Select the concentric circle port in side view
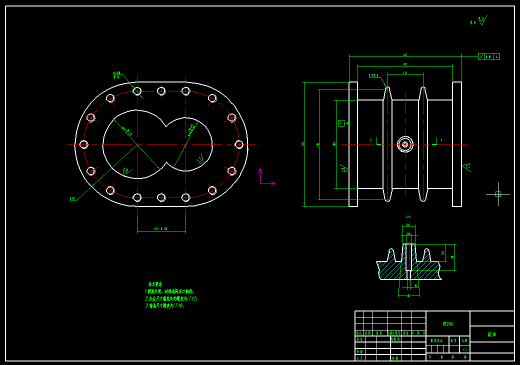The image size is (520, 365). click(x=405, y=144)
